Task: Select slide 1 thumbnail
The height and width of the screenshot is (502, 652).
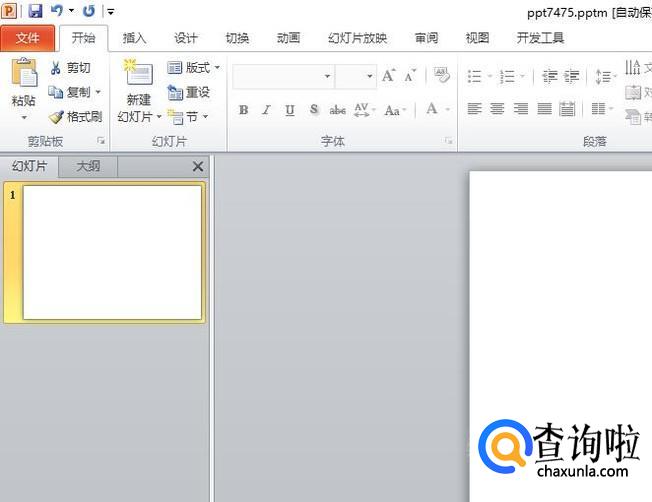Action: click(x=112, y=253)
